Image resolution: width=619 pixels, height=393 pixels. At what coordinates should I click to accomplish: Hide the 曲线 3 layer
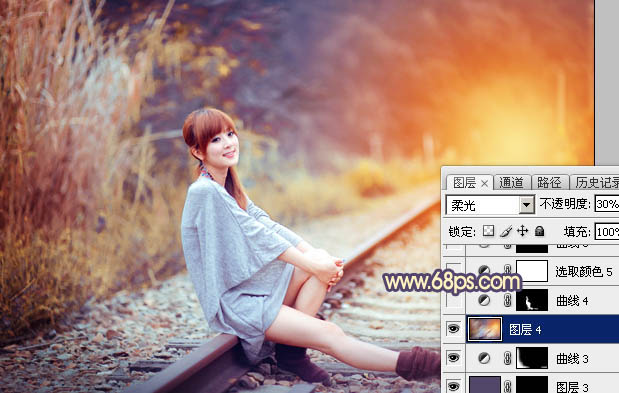(454, 358)
